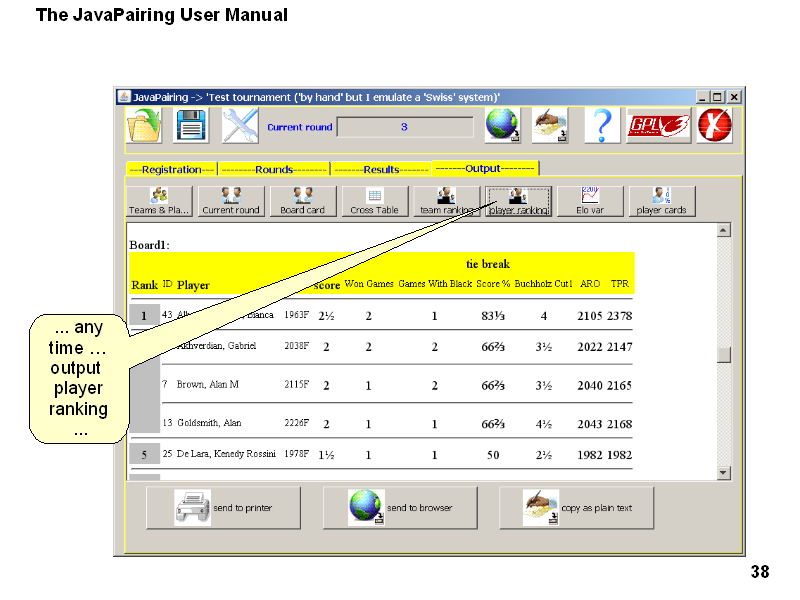This screenshot has height=600, width=800.
Task: Click the Current round number field
Action: 404,127
